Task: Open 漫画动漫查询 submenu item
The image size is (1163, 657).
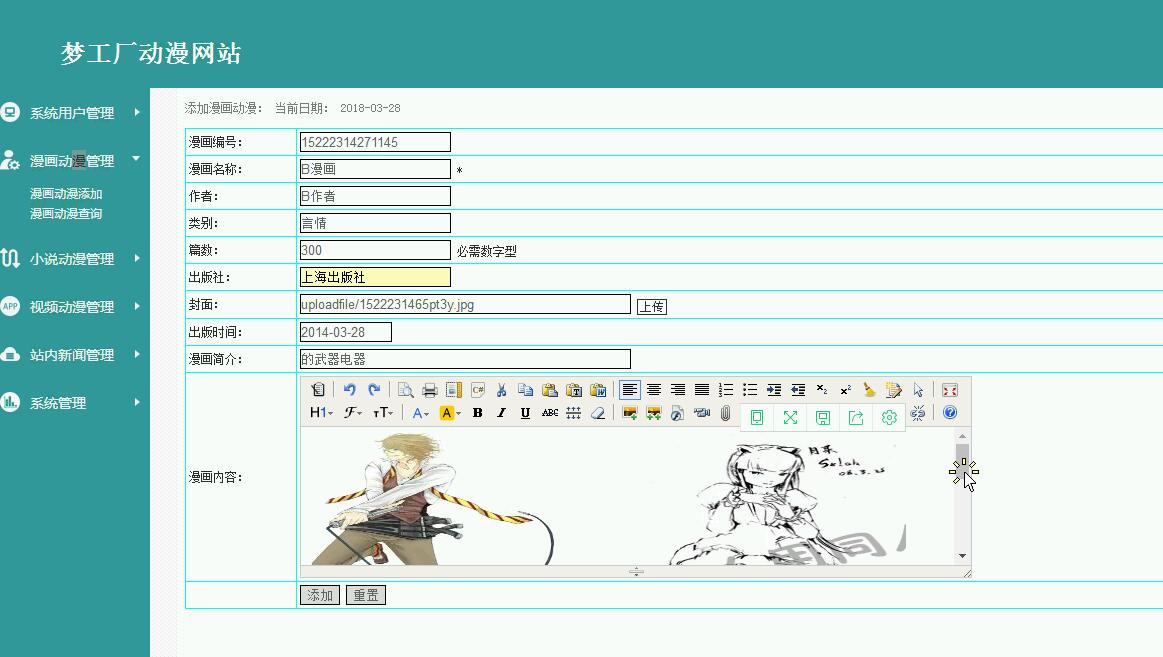Action: tap(66, 214)
